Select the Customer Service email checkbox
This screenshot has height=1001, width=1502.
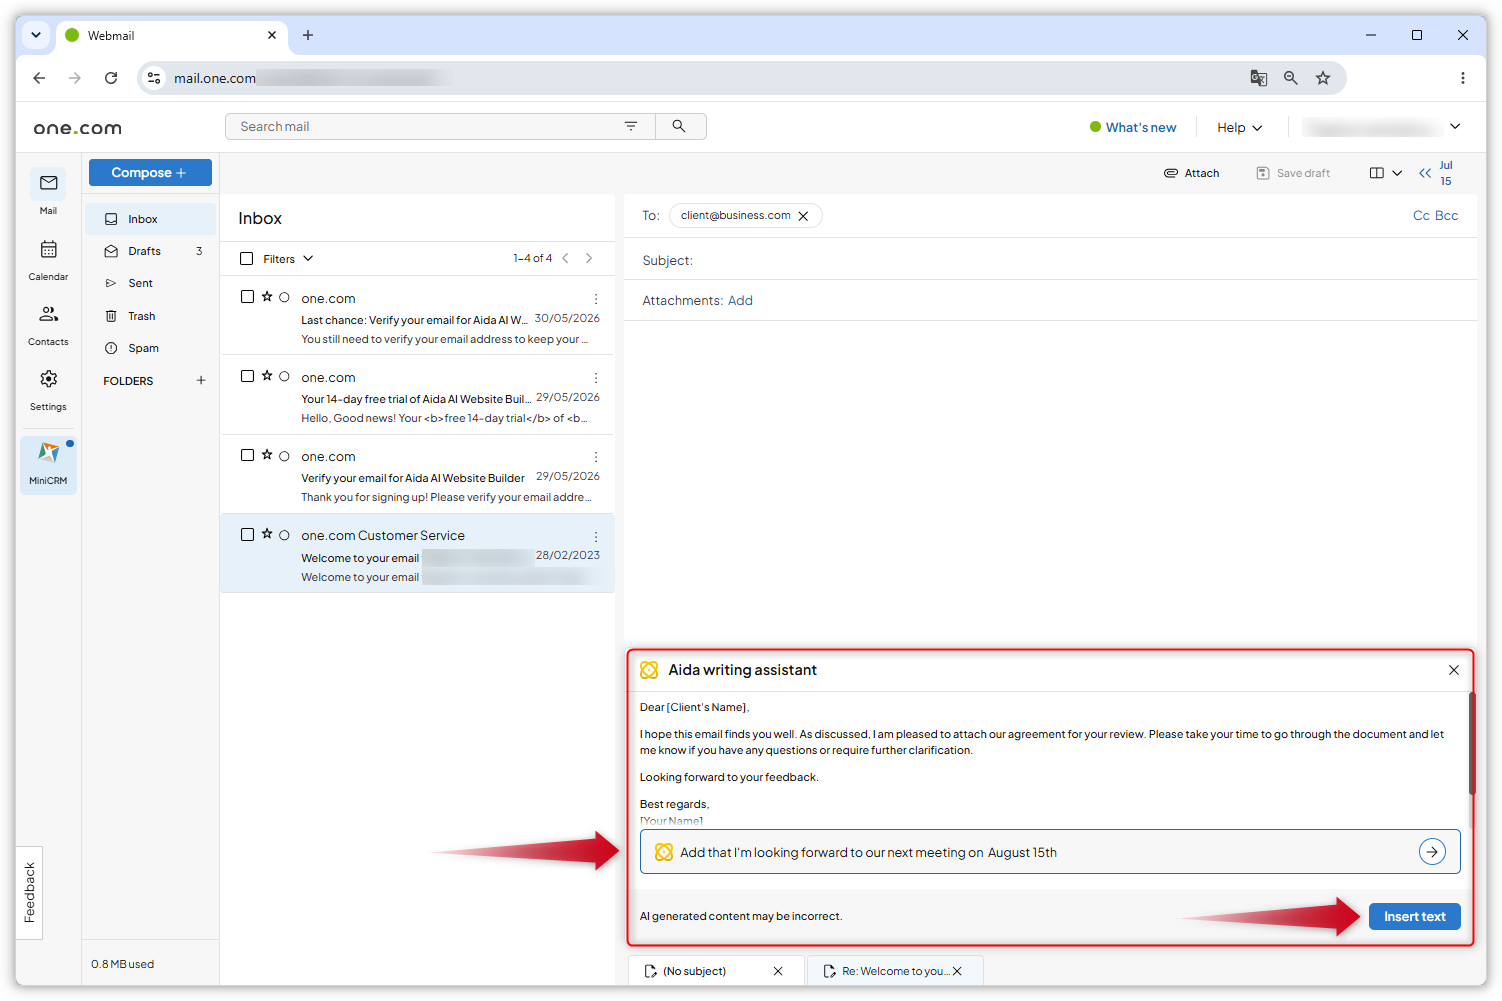click(247, 535)
